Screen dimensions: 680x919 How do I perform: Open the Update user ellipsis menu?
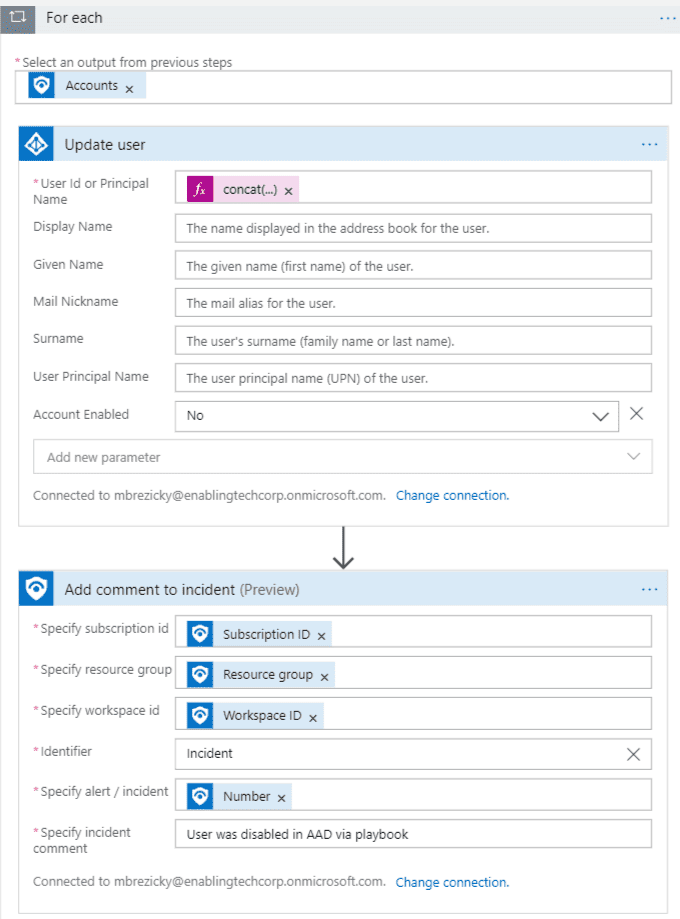point(650,144)
